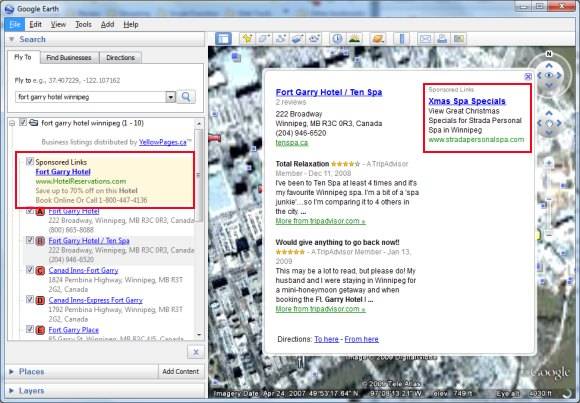Open the Edit menu
580x403 pixels.
(35, 24)
